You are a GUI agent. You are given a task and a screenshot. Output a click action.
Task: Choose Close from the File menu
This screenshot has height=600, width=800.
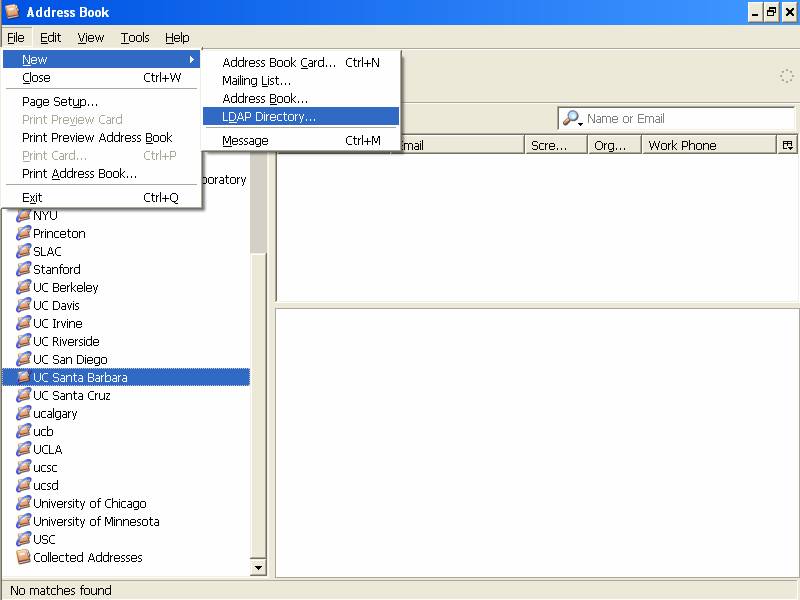coord(102,78)
